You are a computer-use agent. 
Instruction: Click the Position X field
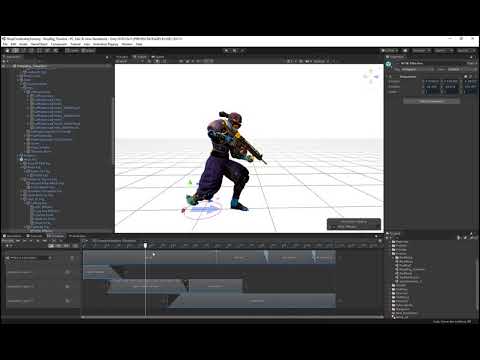431,81
